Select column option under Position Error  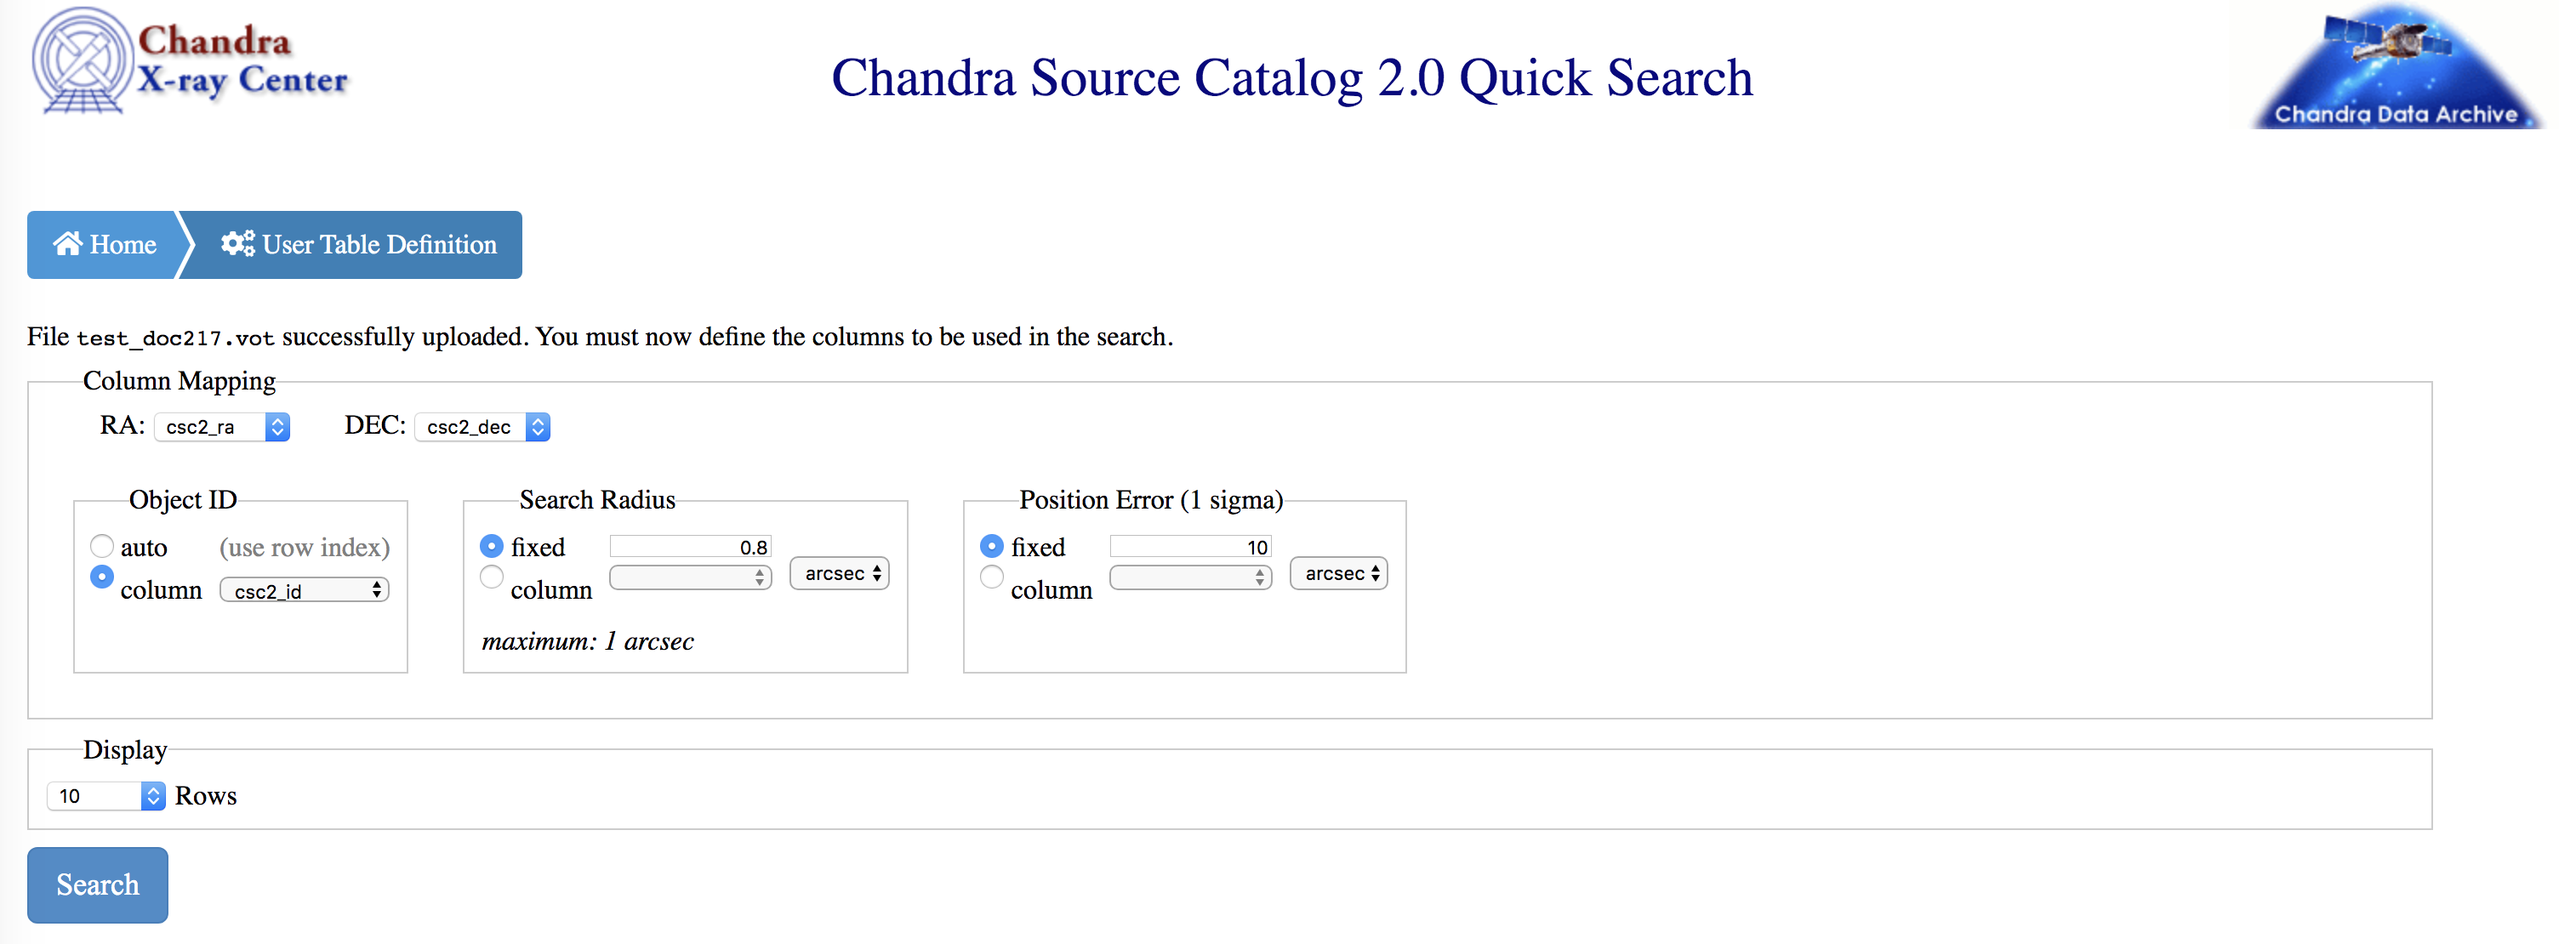pos(992,577)
